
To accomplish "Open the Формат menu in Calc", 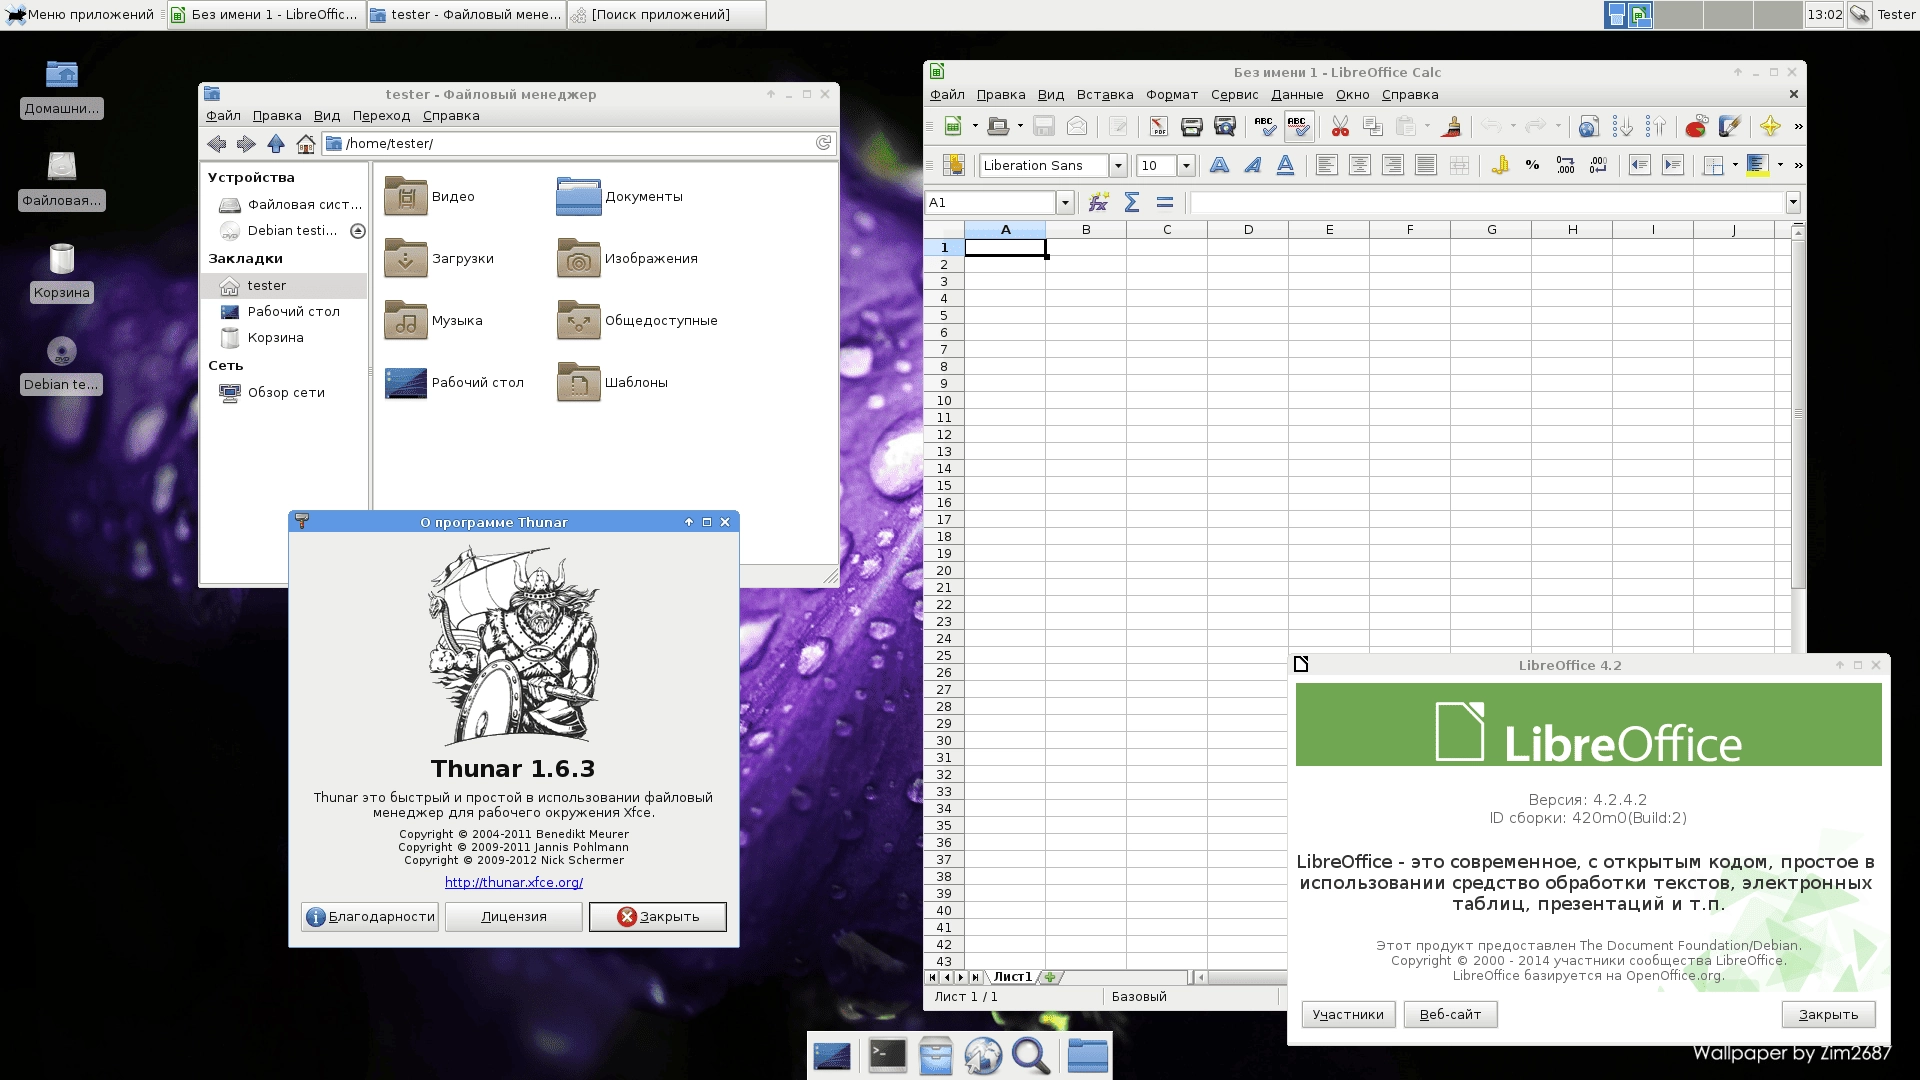I will [1172, 95].
